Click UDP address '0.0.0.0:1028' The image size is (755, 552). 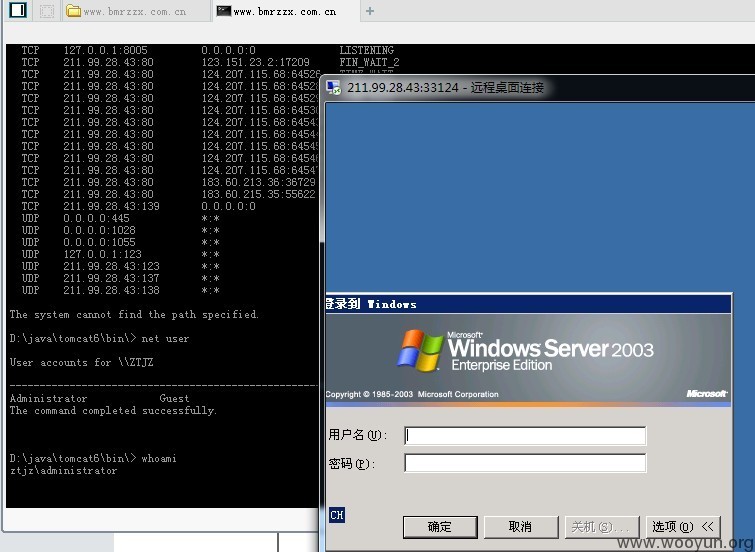point(99,230)
